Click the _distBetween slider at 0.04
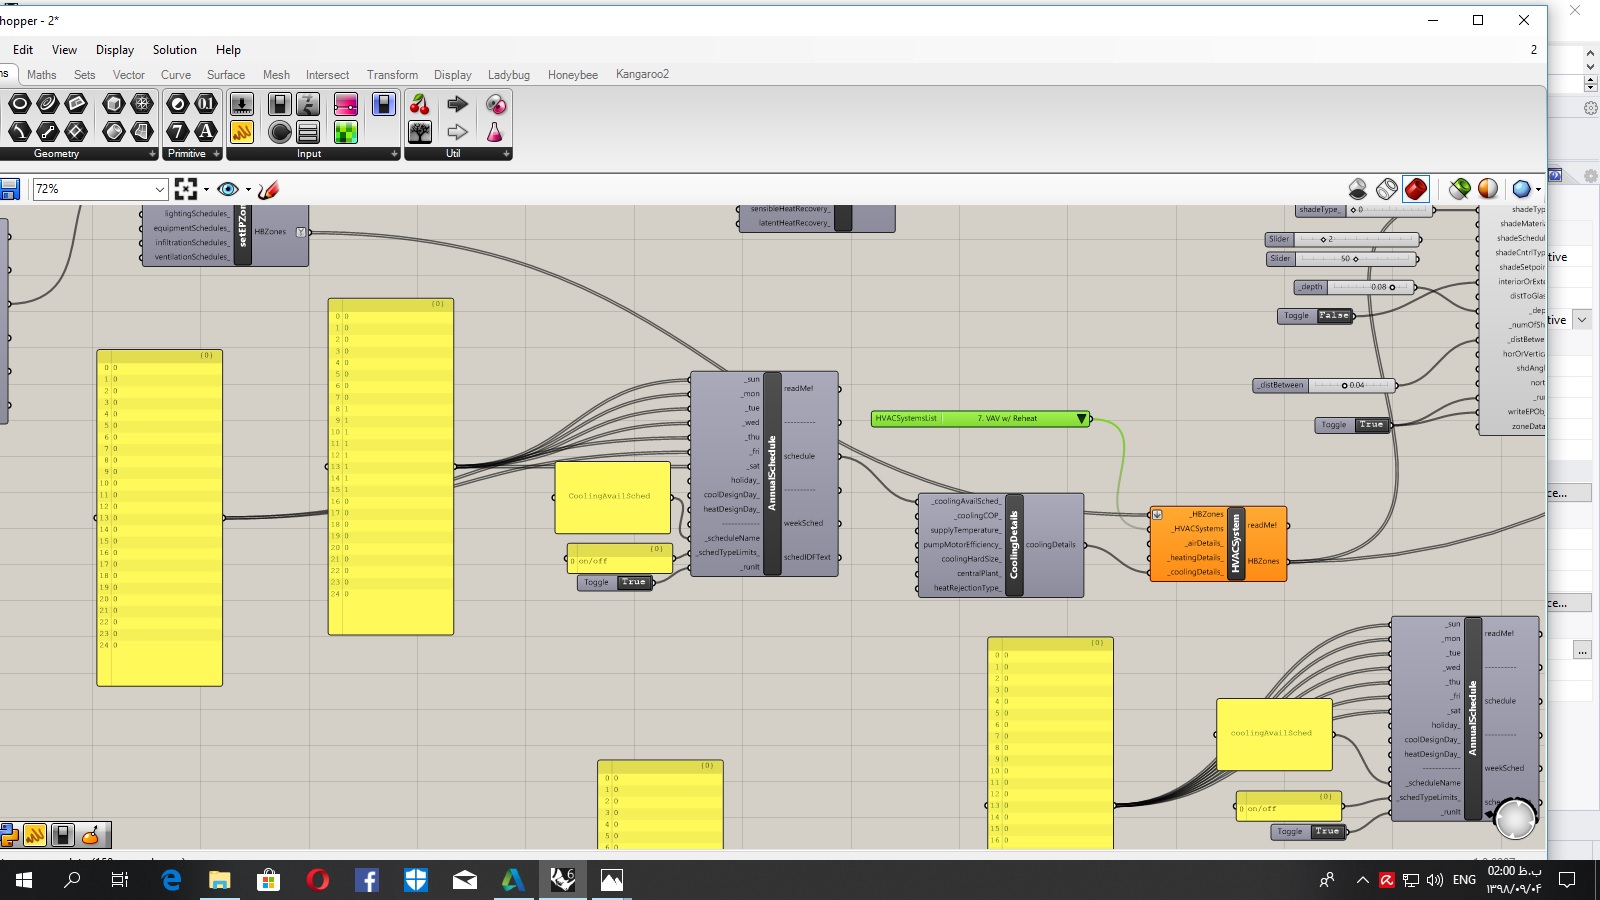This screenshot has height=900, width=1600. 1325,385
